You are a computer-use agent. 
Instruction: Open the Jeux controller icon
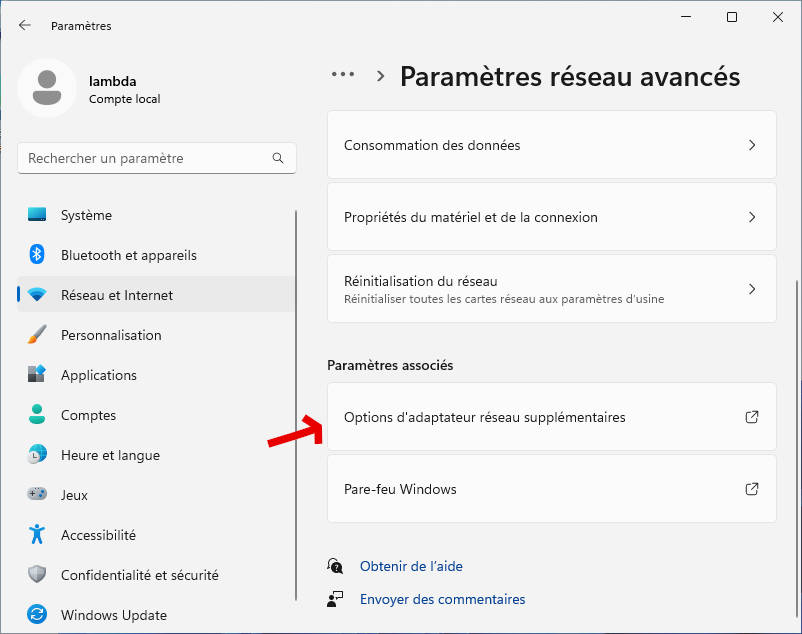pos(37,495)
